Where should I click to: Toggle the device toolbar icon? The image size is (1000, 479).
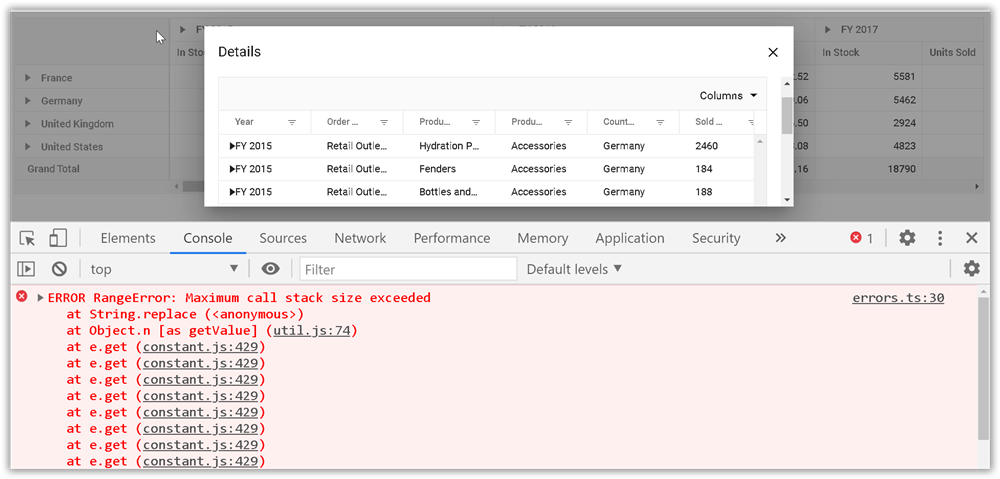[58, 238]
